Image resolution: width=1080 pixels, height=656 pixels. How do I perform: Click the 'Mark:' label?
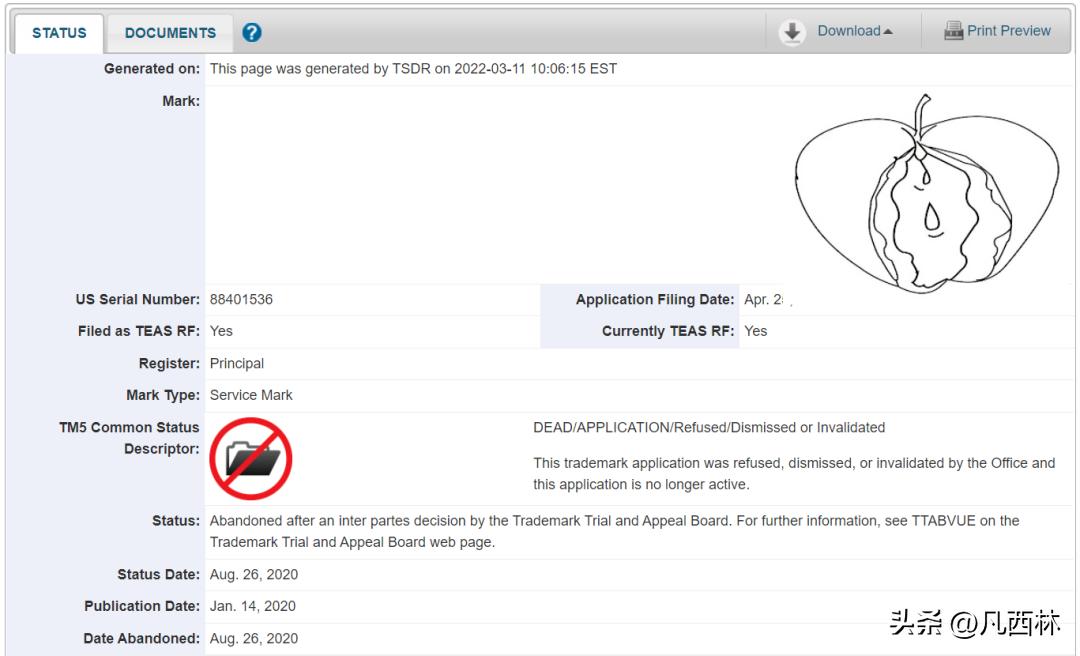[181, 101]
